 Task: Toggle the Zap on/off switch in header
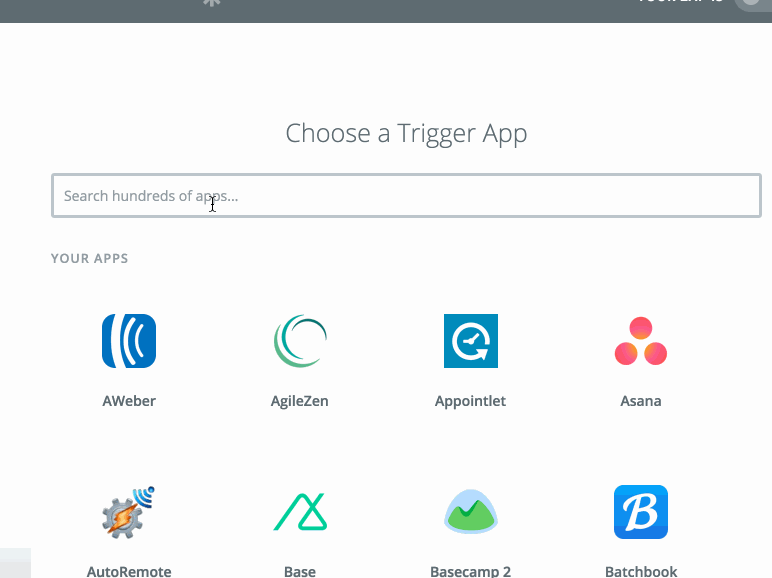pyautogui.click(x=753, y=4)
